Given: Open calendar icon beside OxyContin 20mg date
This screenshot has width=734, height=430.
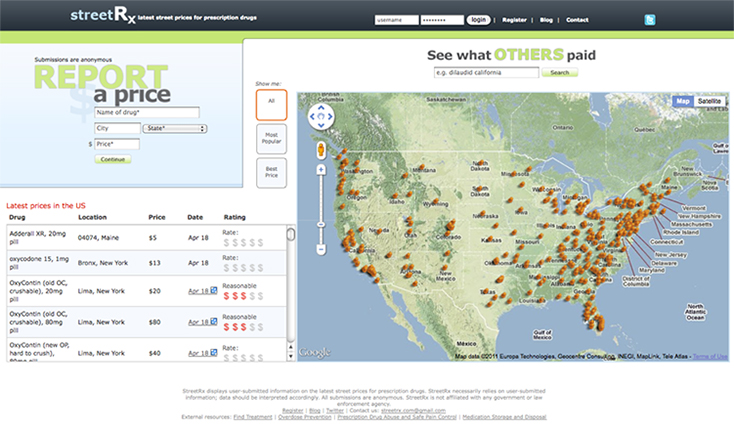Looking at the screenshot, I should (x=213, y=291).
